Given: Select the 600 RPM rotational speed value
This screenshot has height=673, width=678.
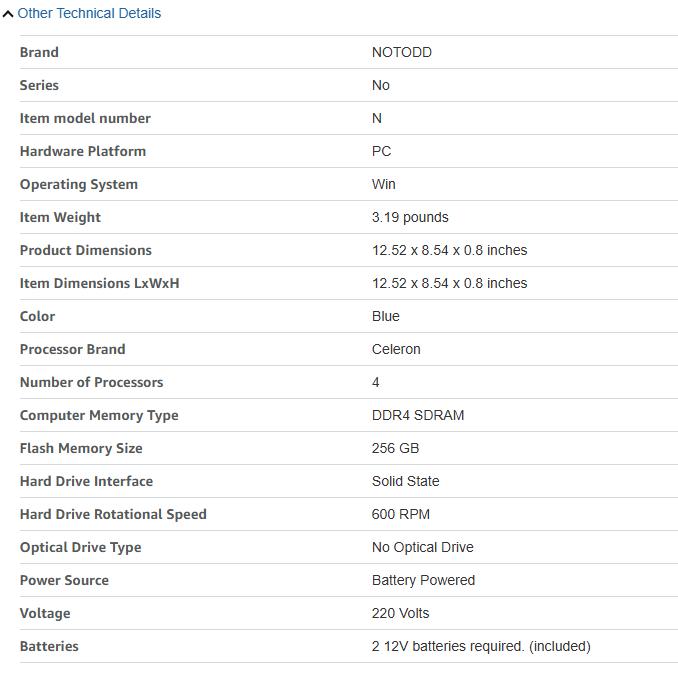Looking at the screenshot, I should pyautogui.click(x=400, y=514).
